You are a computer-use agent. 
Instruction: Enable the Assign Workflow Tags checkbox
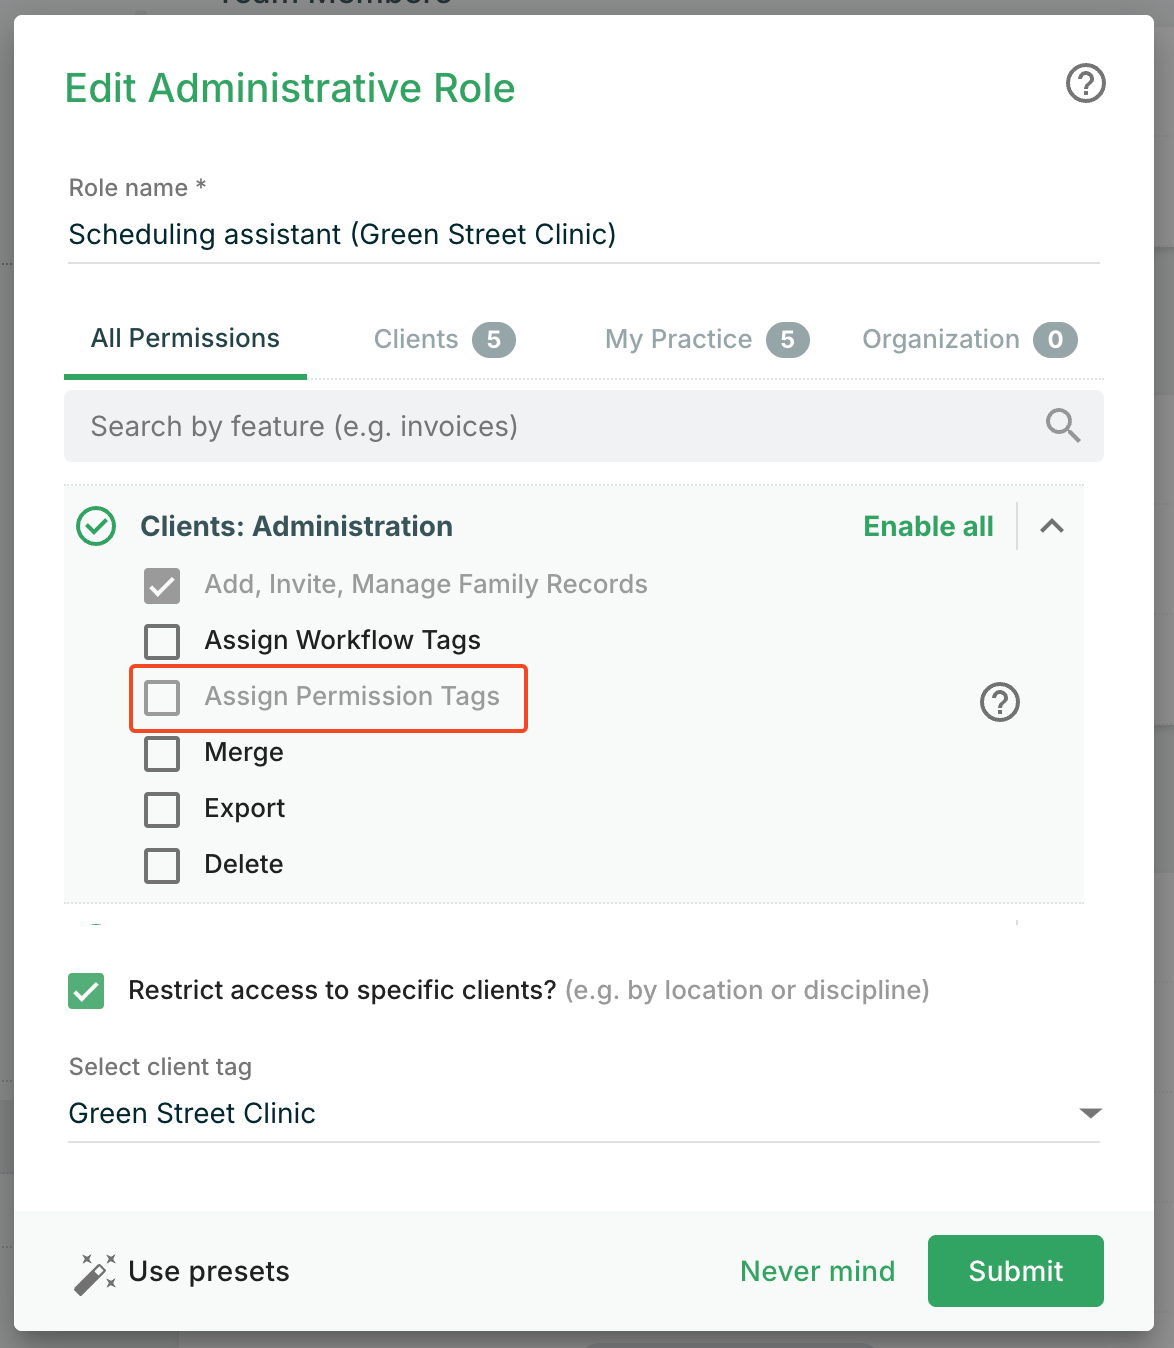[162, 641]
